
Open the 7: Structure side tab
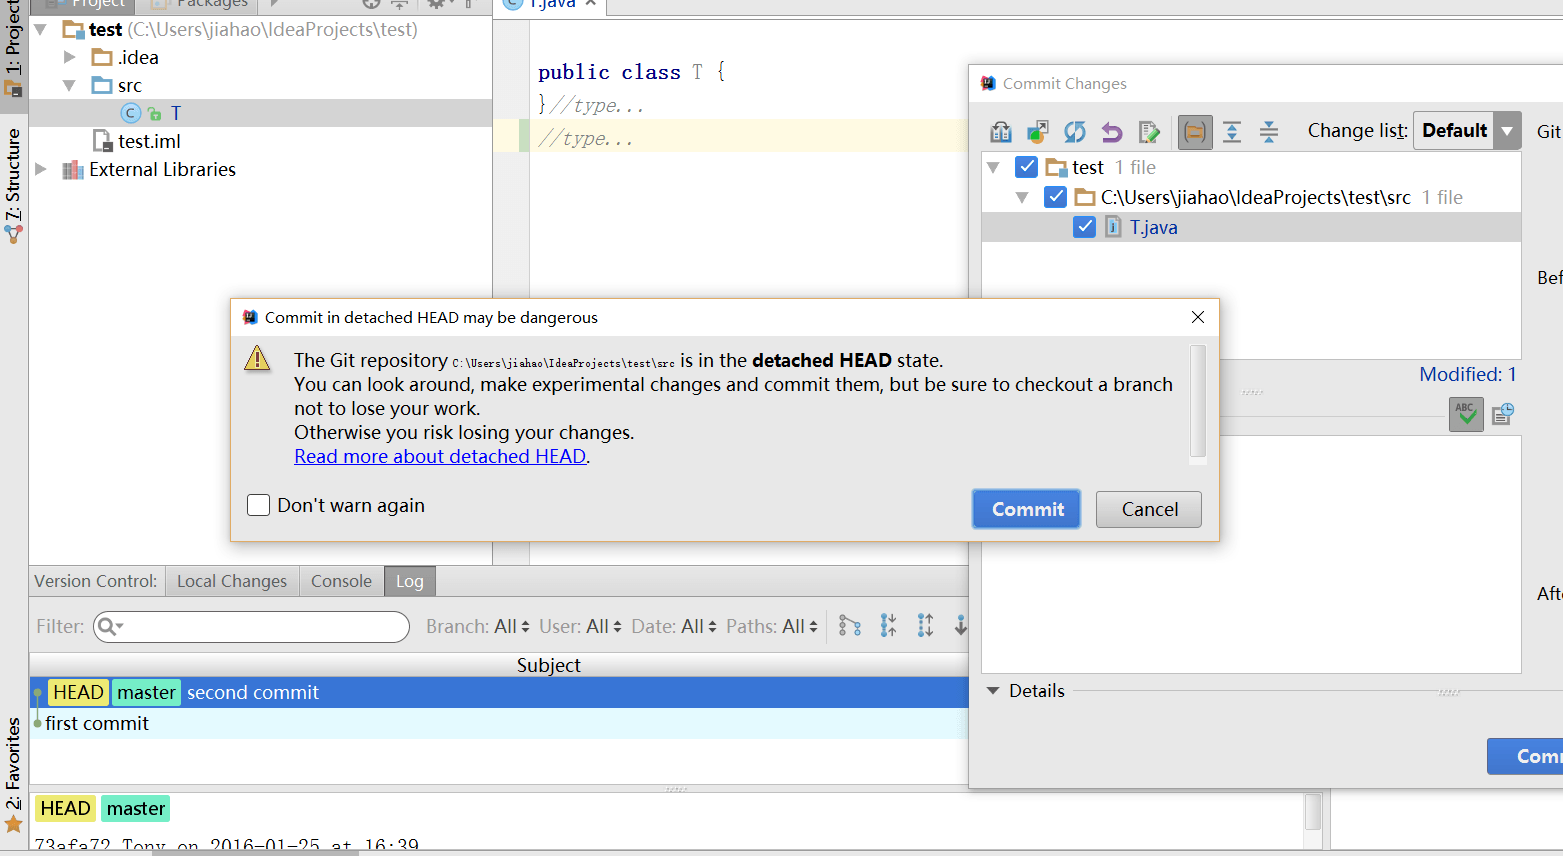(x=13, y=186)
